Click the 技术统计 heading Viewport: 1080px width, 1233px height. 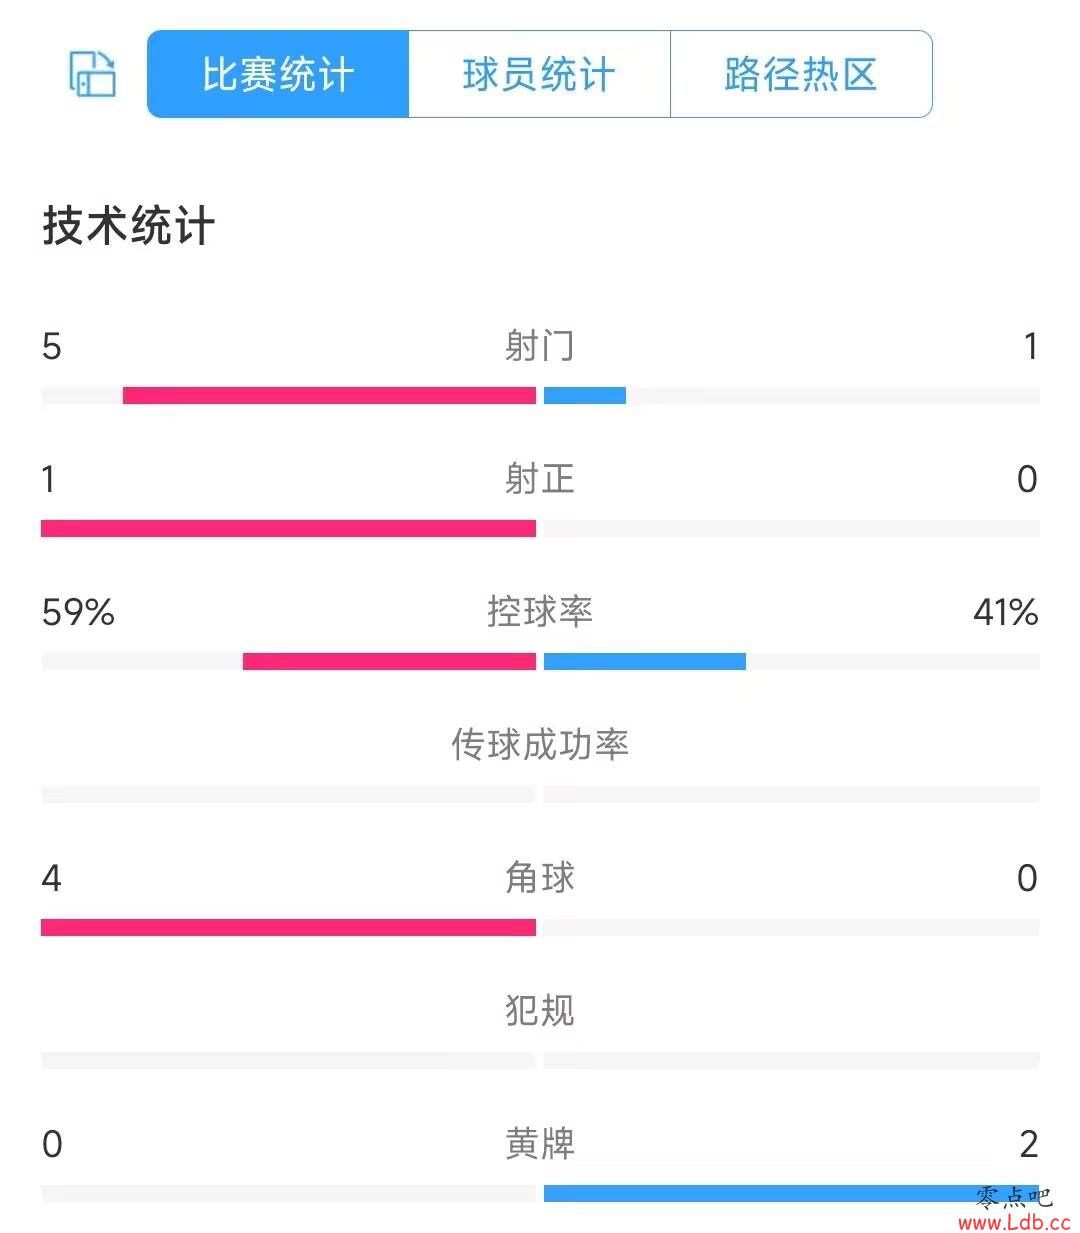129,226
